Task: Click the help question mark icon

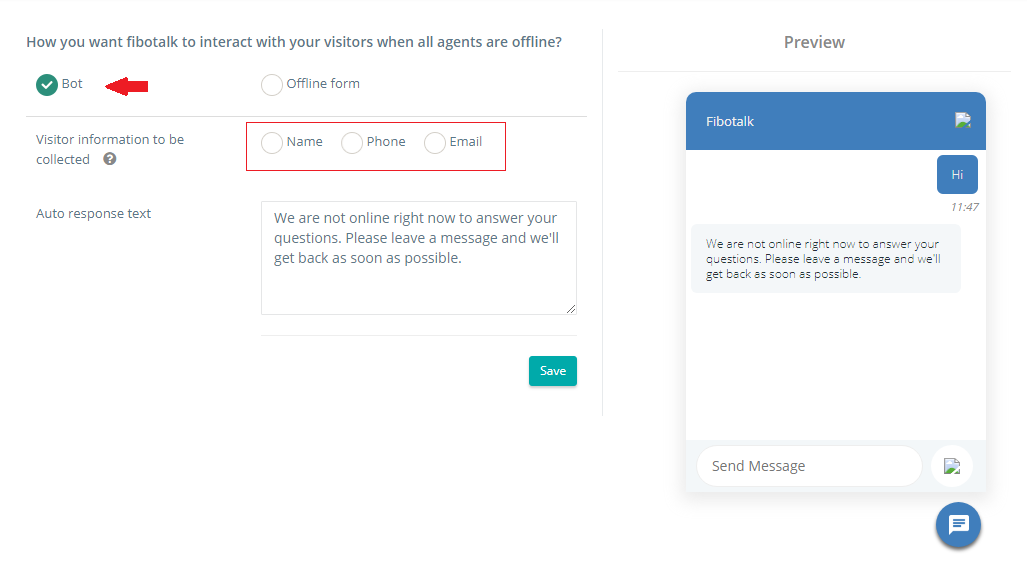Action: point(110,158)
